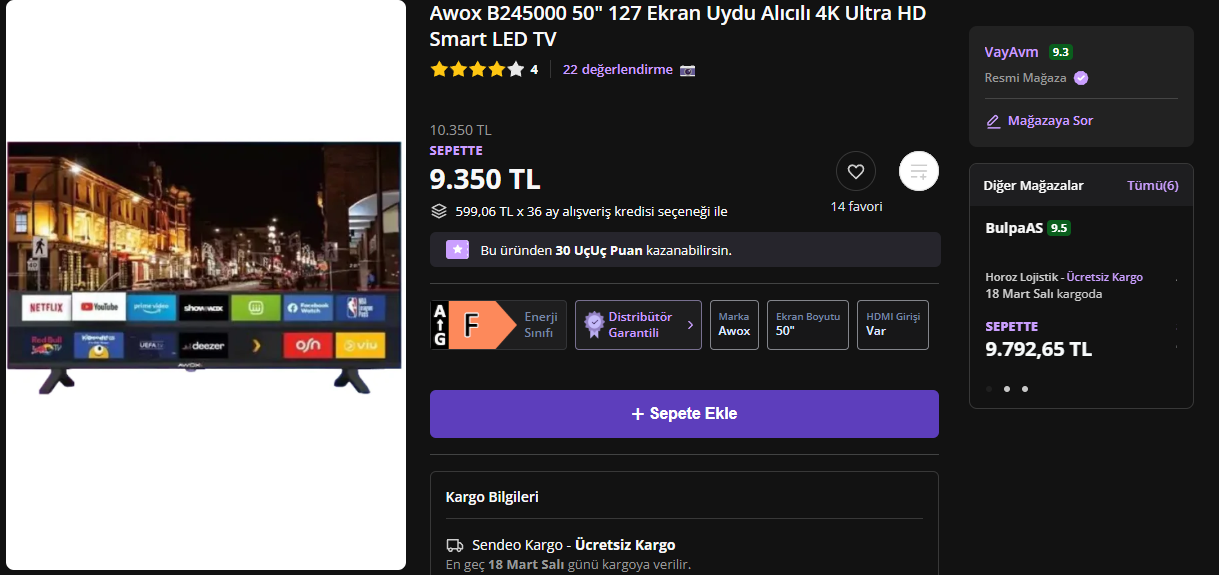Click the shopping credit layers icon
Viewport: 1219px width, 575px height.
pyautogui.click(x=438, y=211)
